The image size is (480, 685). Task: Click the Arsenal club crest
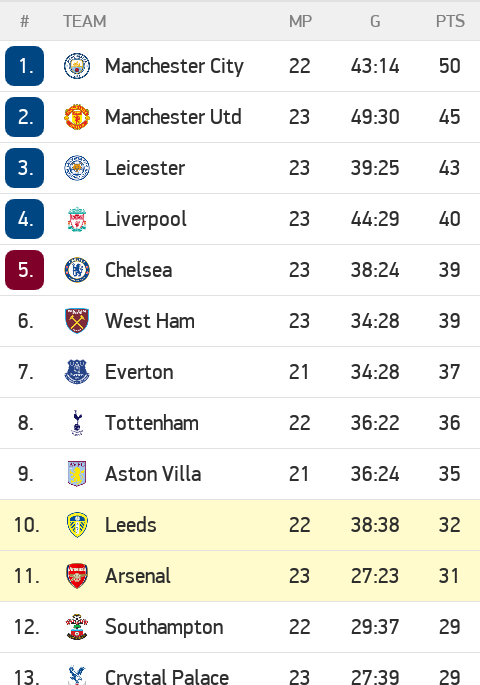point(77,576)
